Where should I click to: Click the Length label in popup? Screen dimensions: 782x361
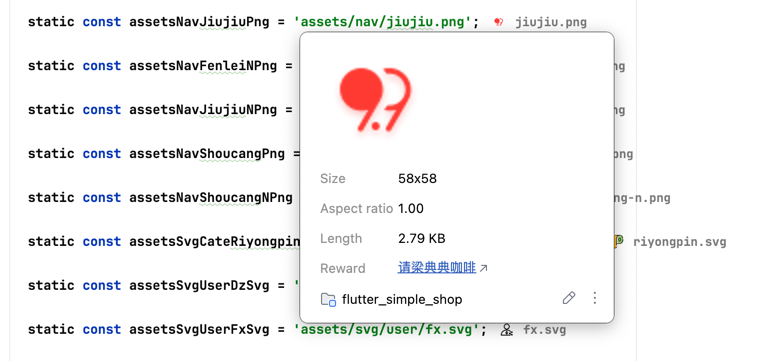[x=341, y=238]
